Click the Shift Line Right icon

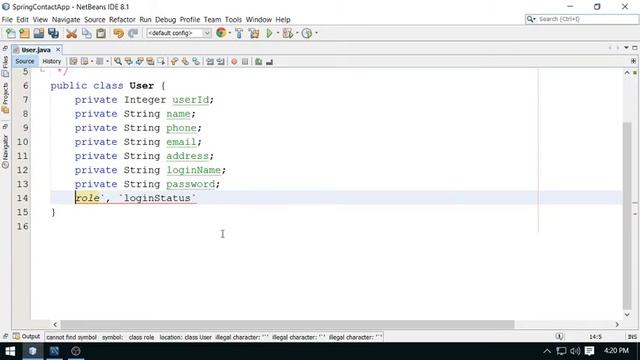click(221, 62)
